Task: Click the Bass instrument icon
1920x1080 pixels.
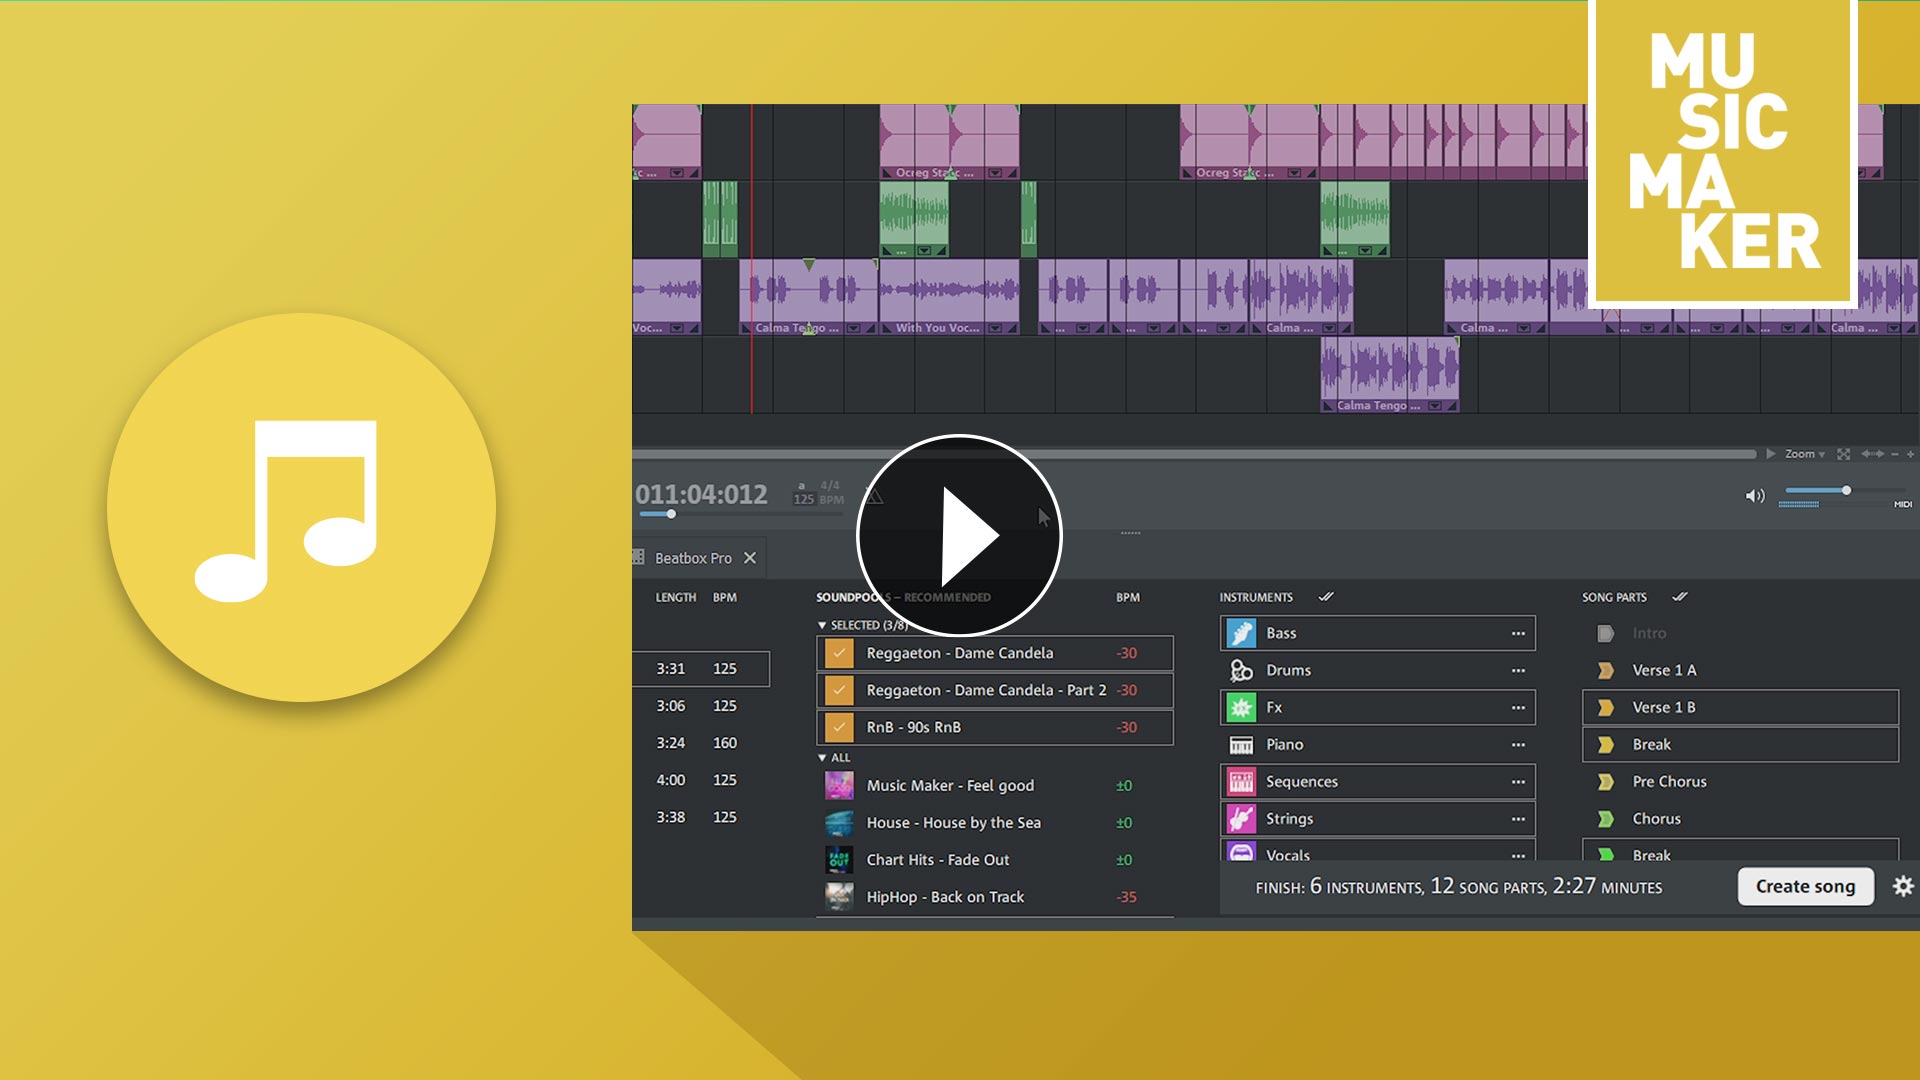Action: point(1240,633)
